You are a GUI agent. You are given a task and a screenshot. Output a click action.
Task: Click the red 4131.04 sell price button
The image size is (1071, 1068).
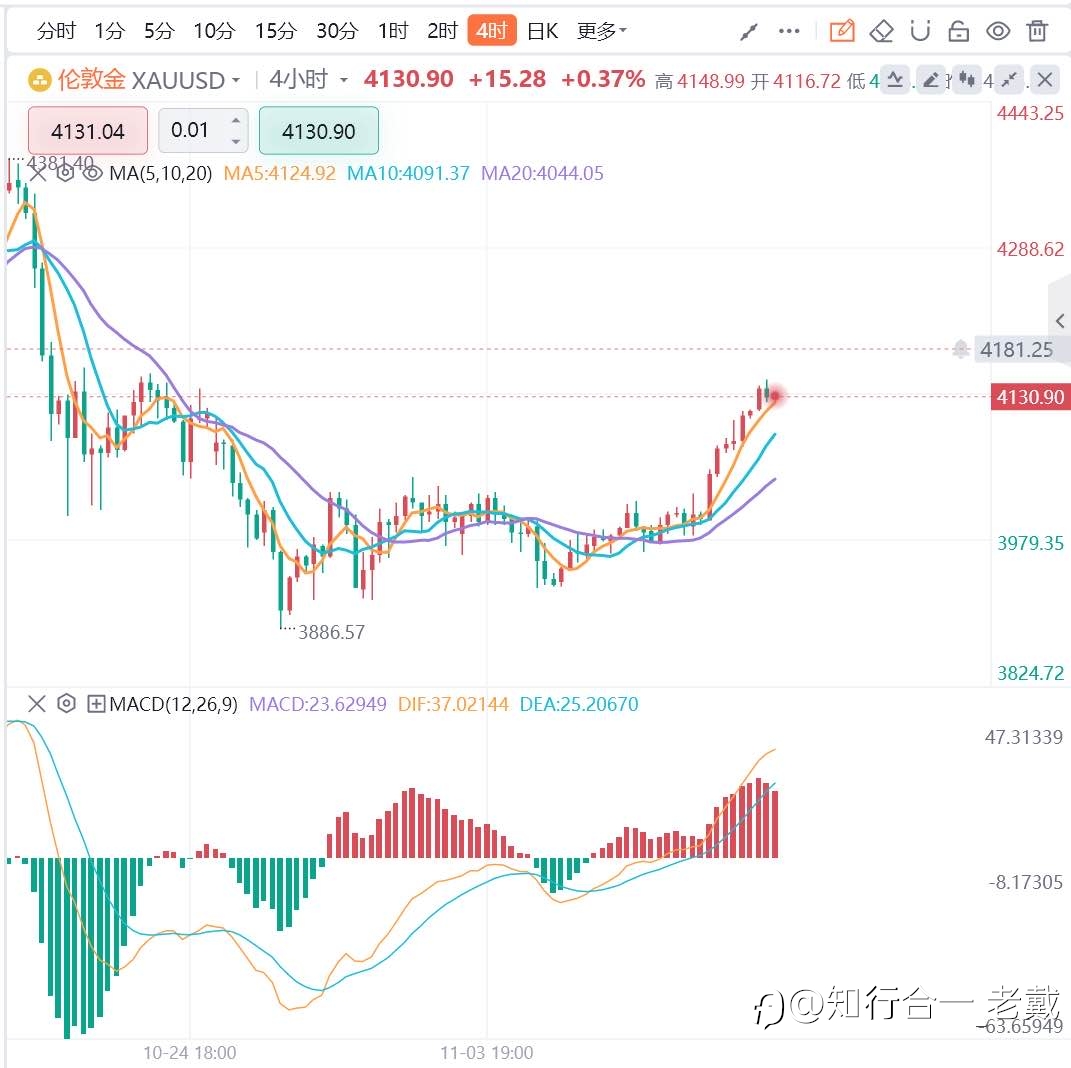[x=87, y=131]
